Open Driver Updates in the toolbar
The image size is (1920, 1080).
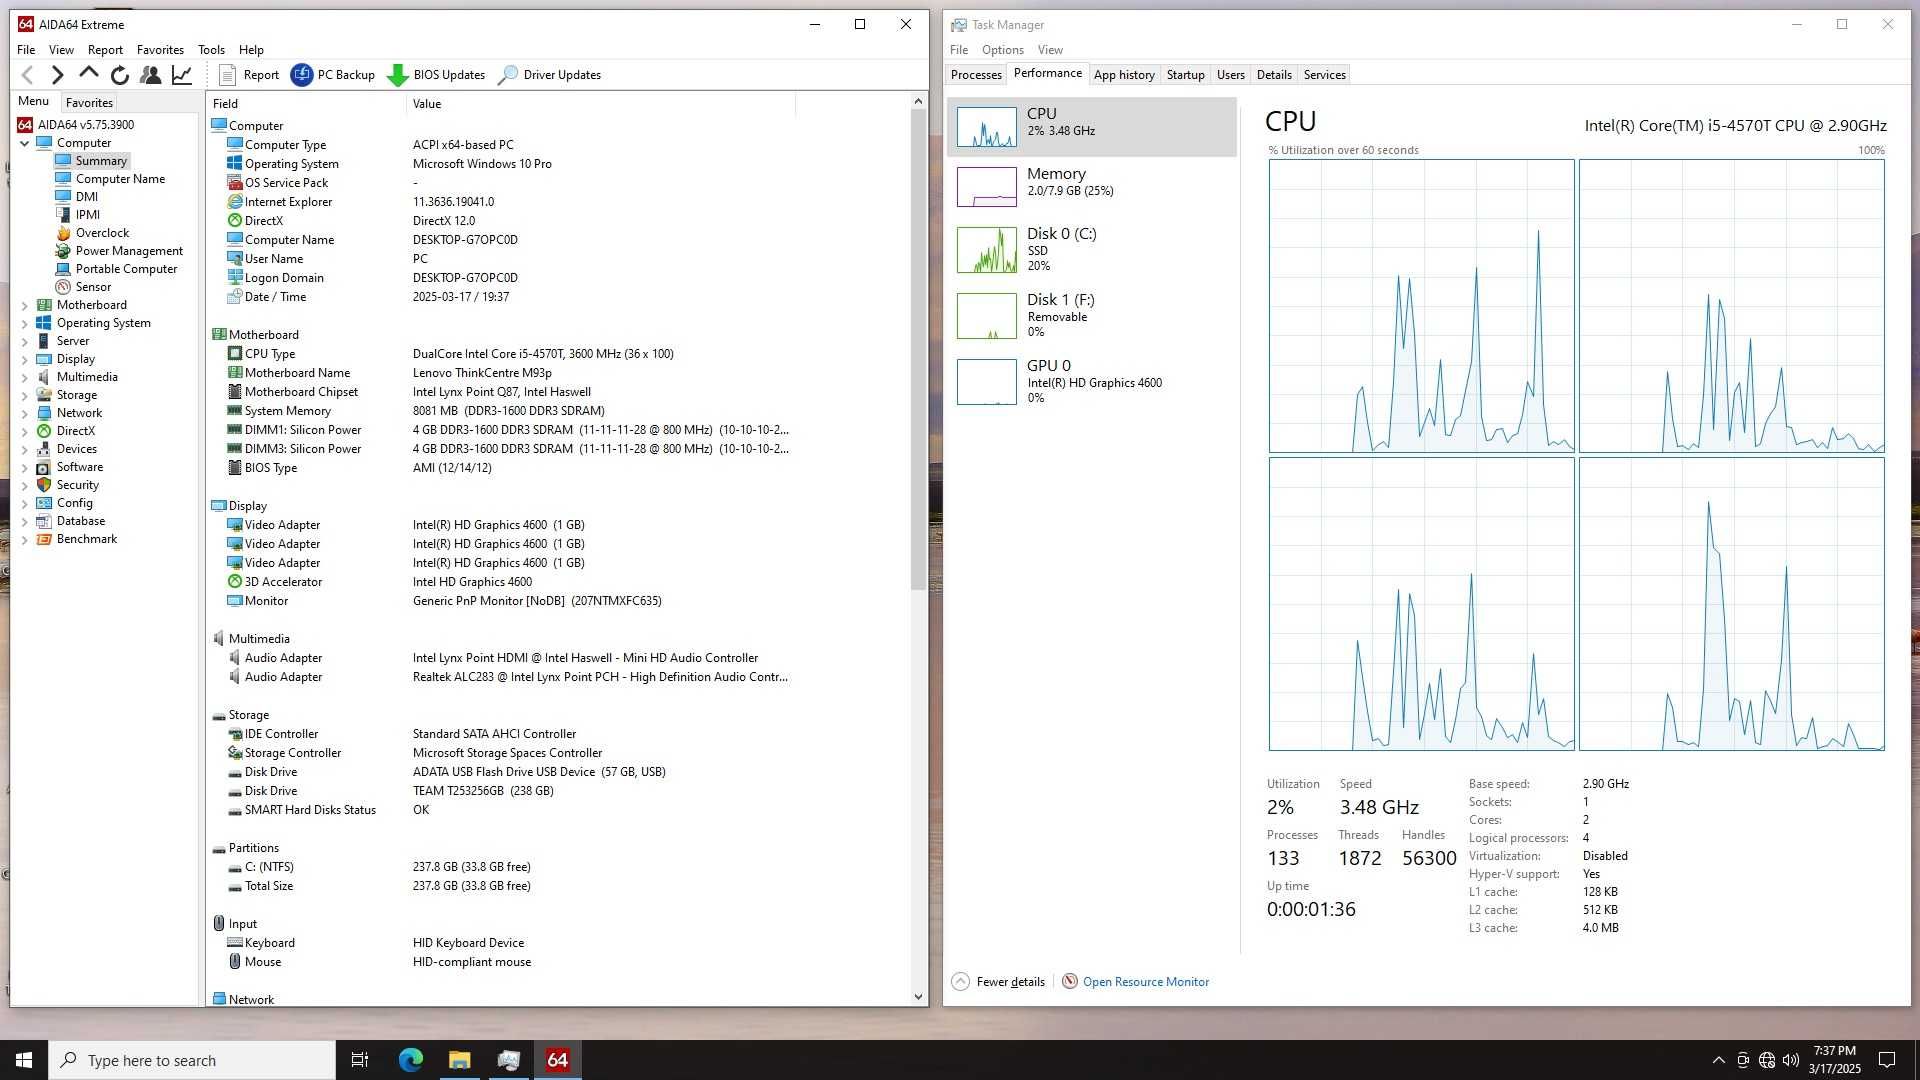tap(549, 75)
